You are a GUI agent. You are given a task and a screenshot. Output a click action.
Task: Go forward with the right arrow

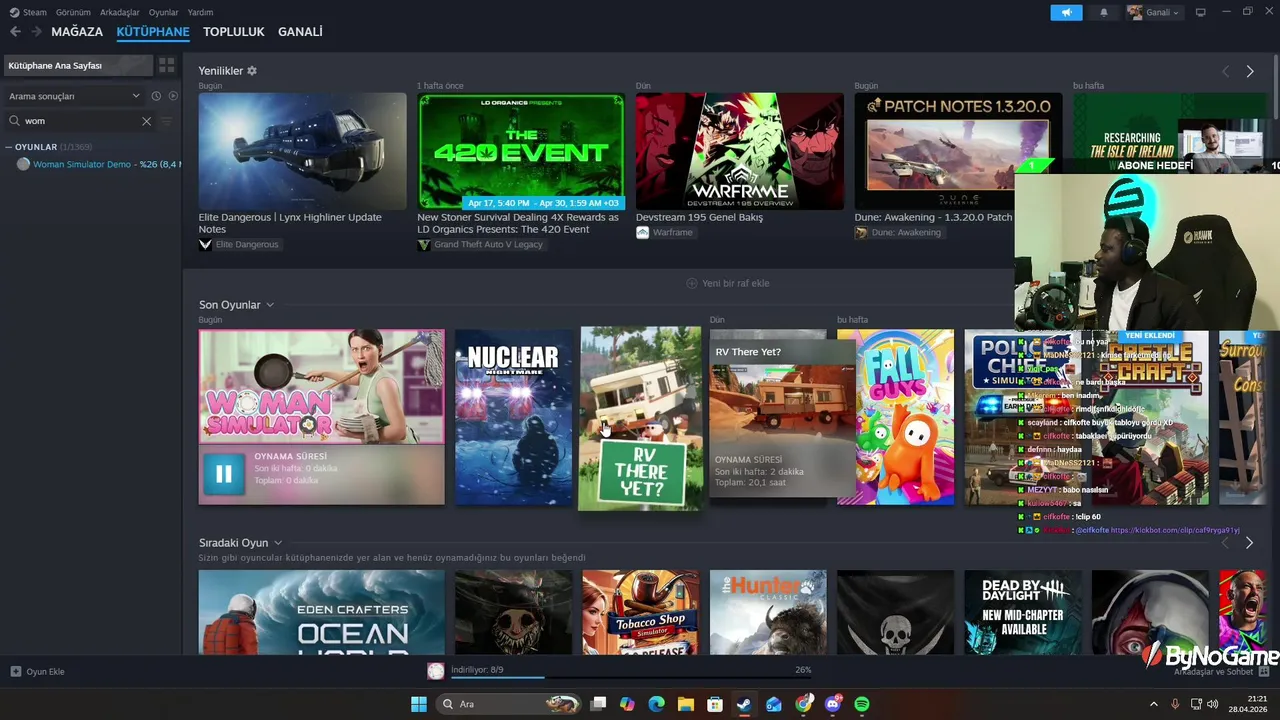point(37,32)
